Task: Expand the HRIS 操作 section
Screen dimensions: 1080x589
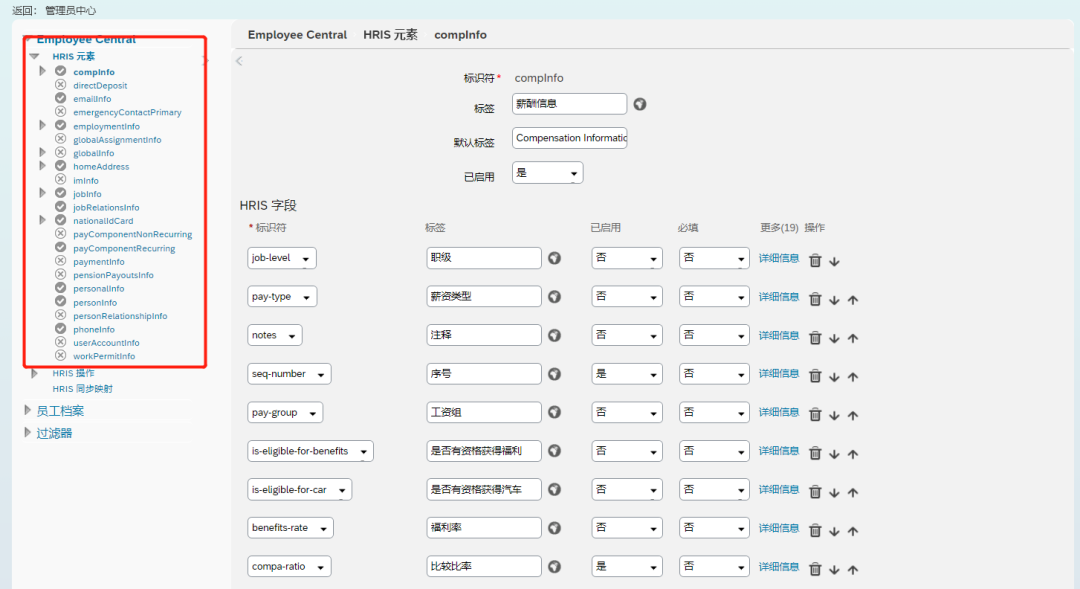Action: point(34,373)
